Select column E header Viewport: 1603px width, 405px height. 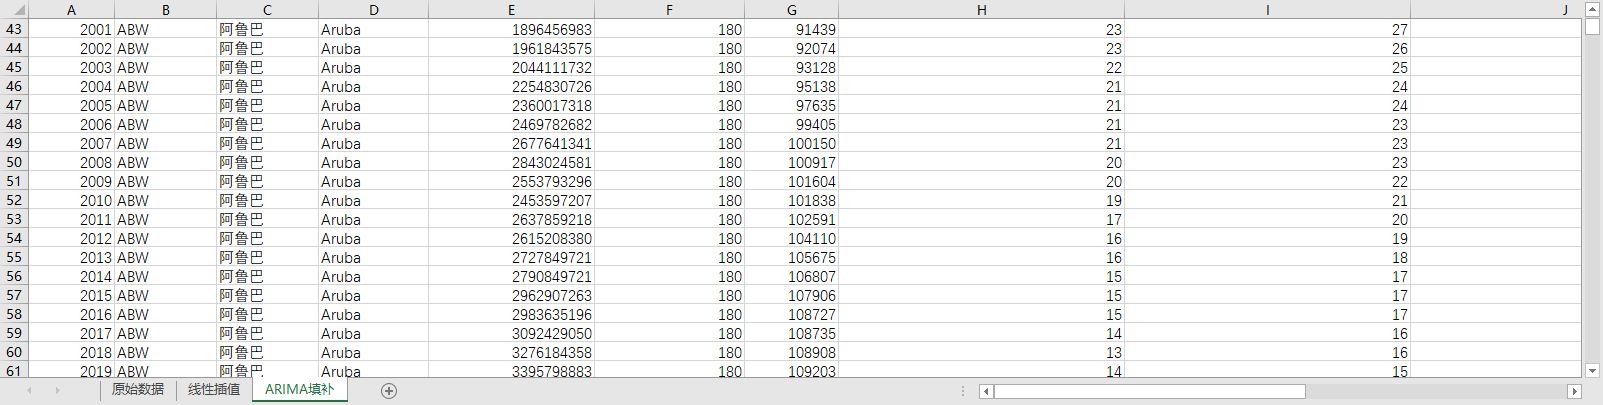511,10
